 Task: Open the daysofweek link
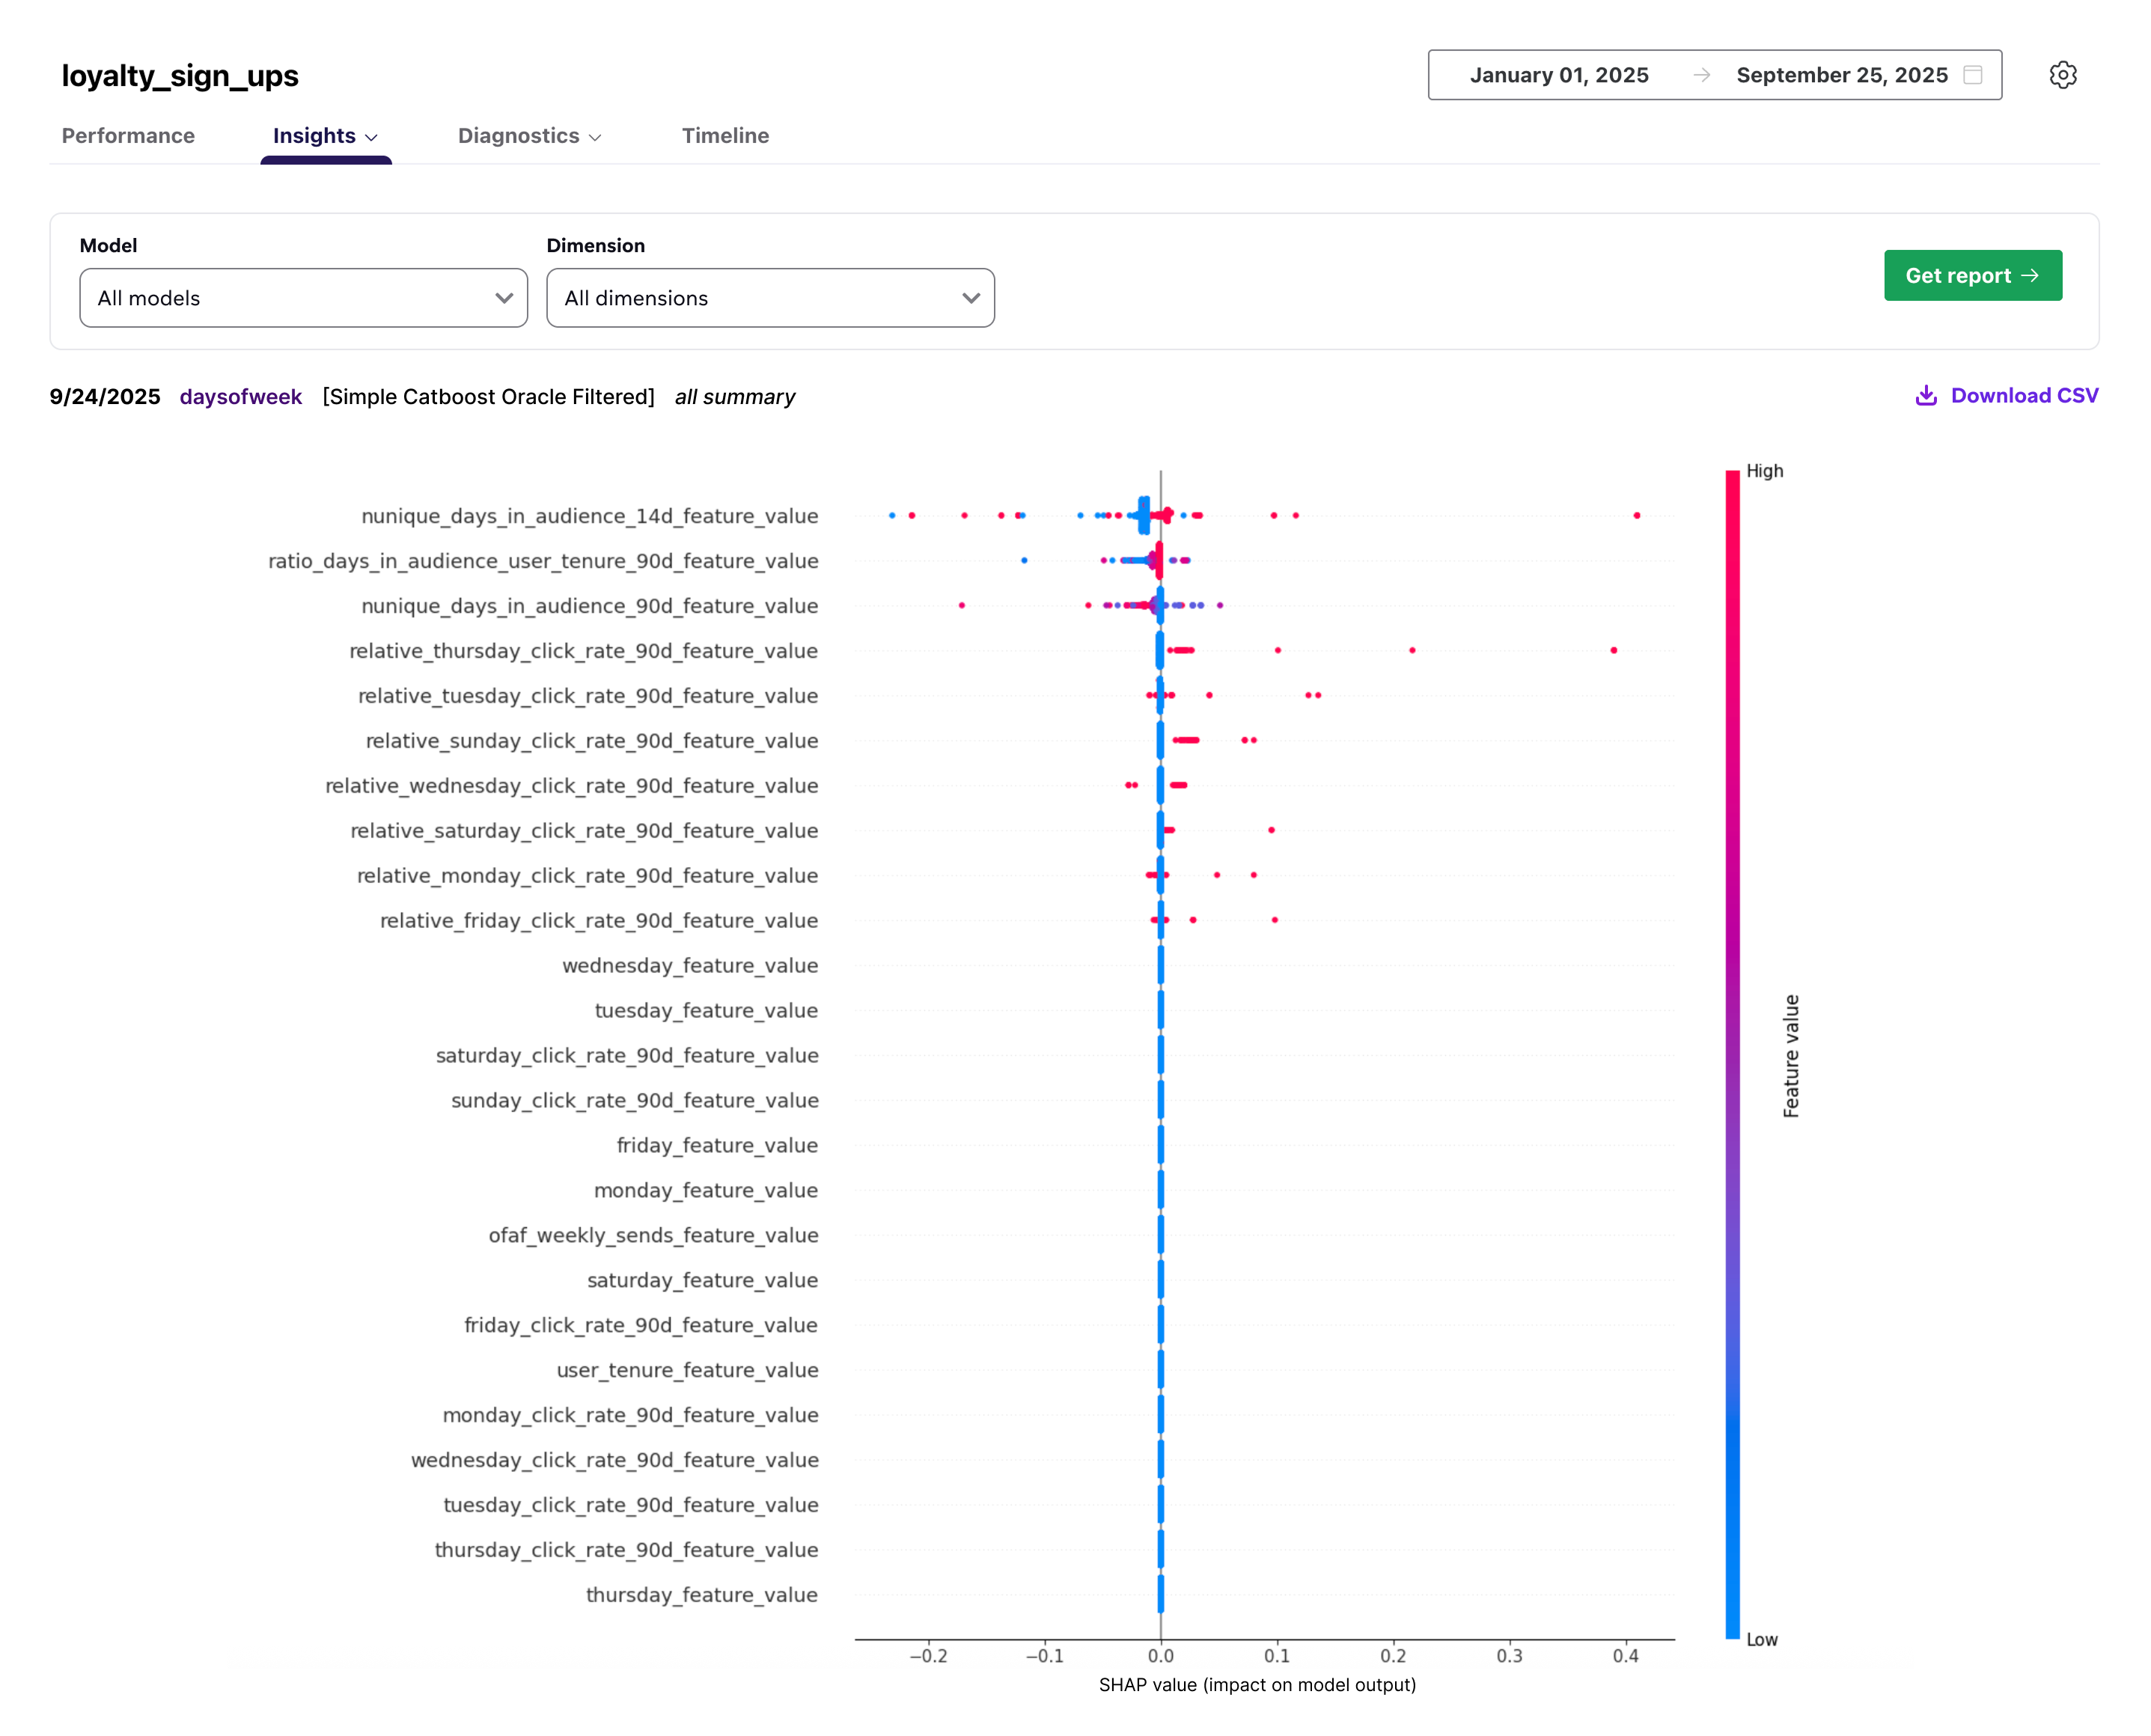240,396
